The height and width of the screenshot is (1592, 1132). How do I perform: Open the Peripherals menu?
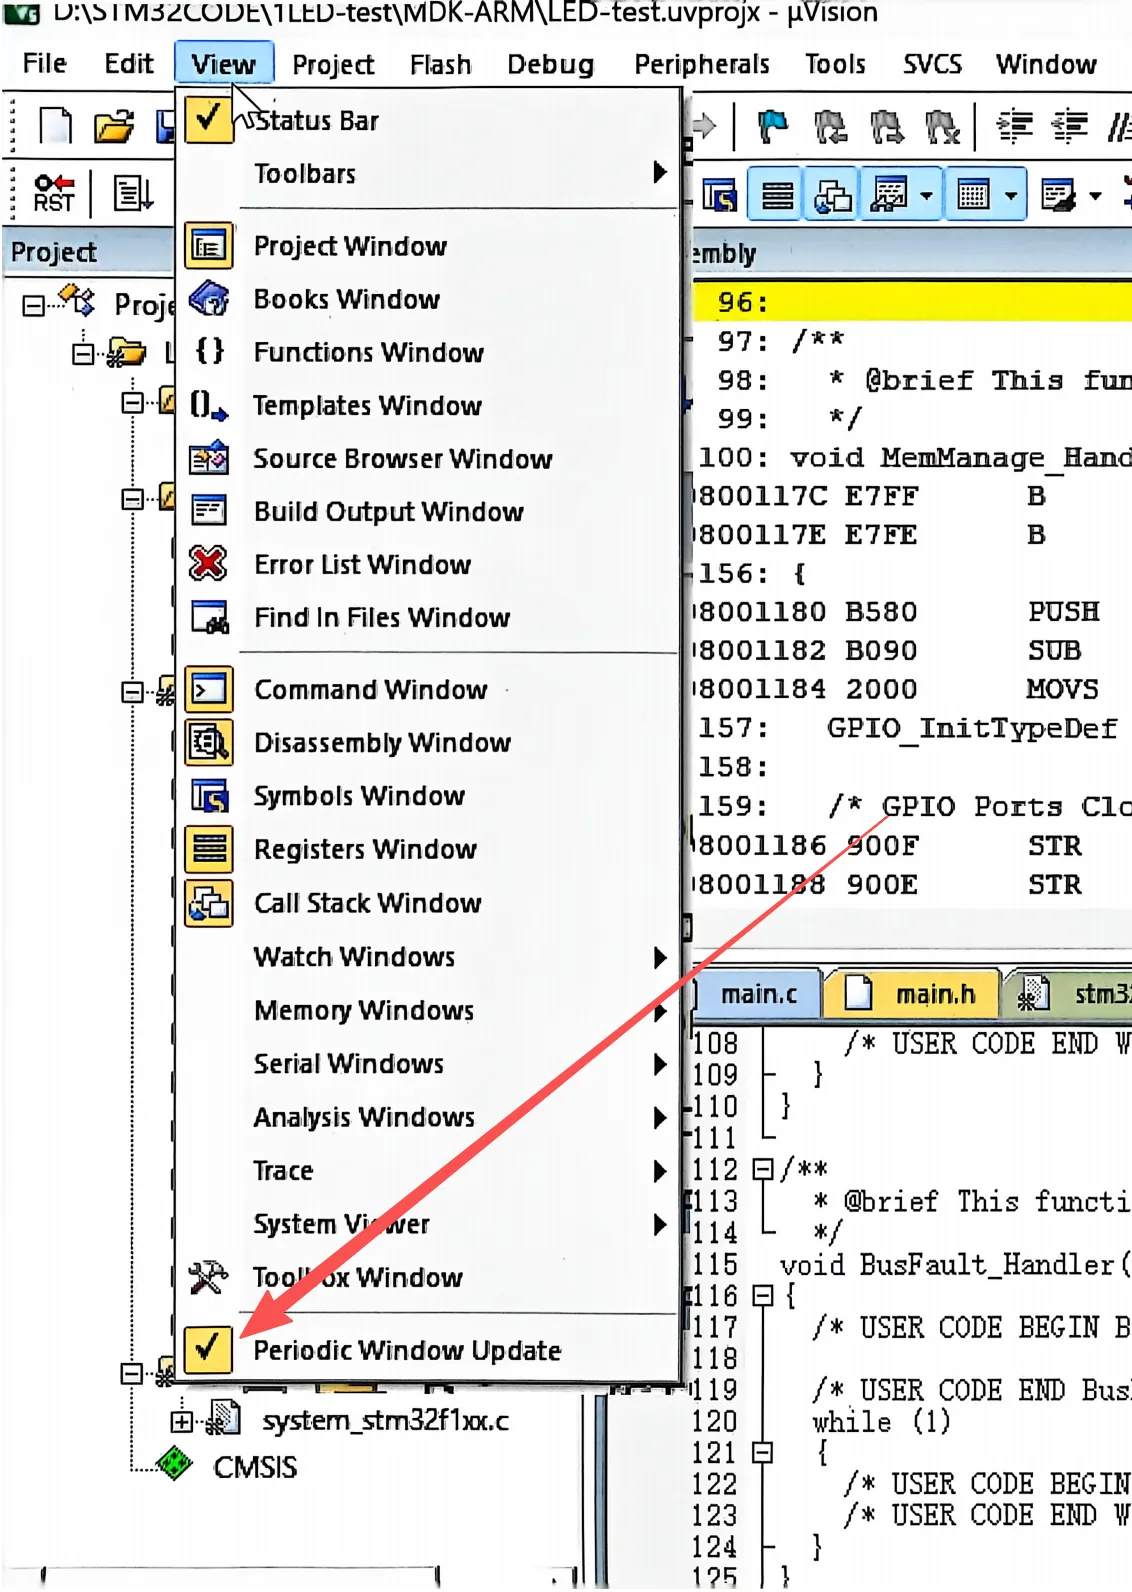701,64
